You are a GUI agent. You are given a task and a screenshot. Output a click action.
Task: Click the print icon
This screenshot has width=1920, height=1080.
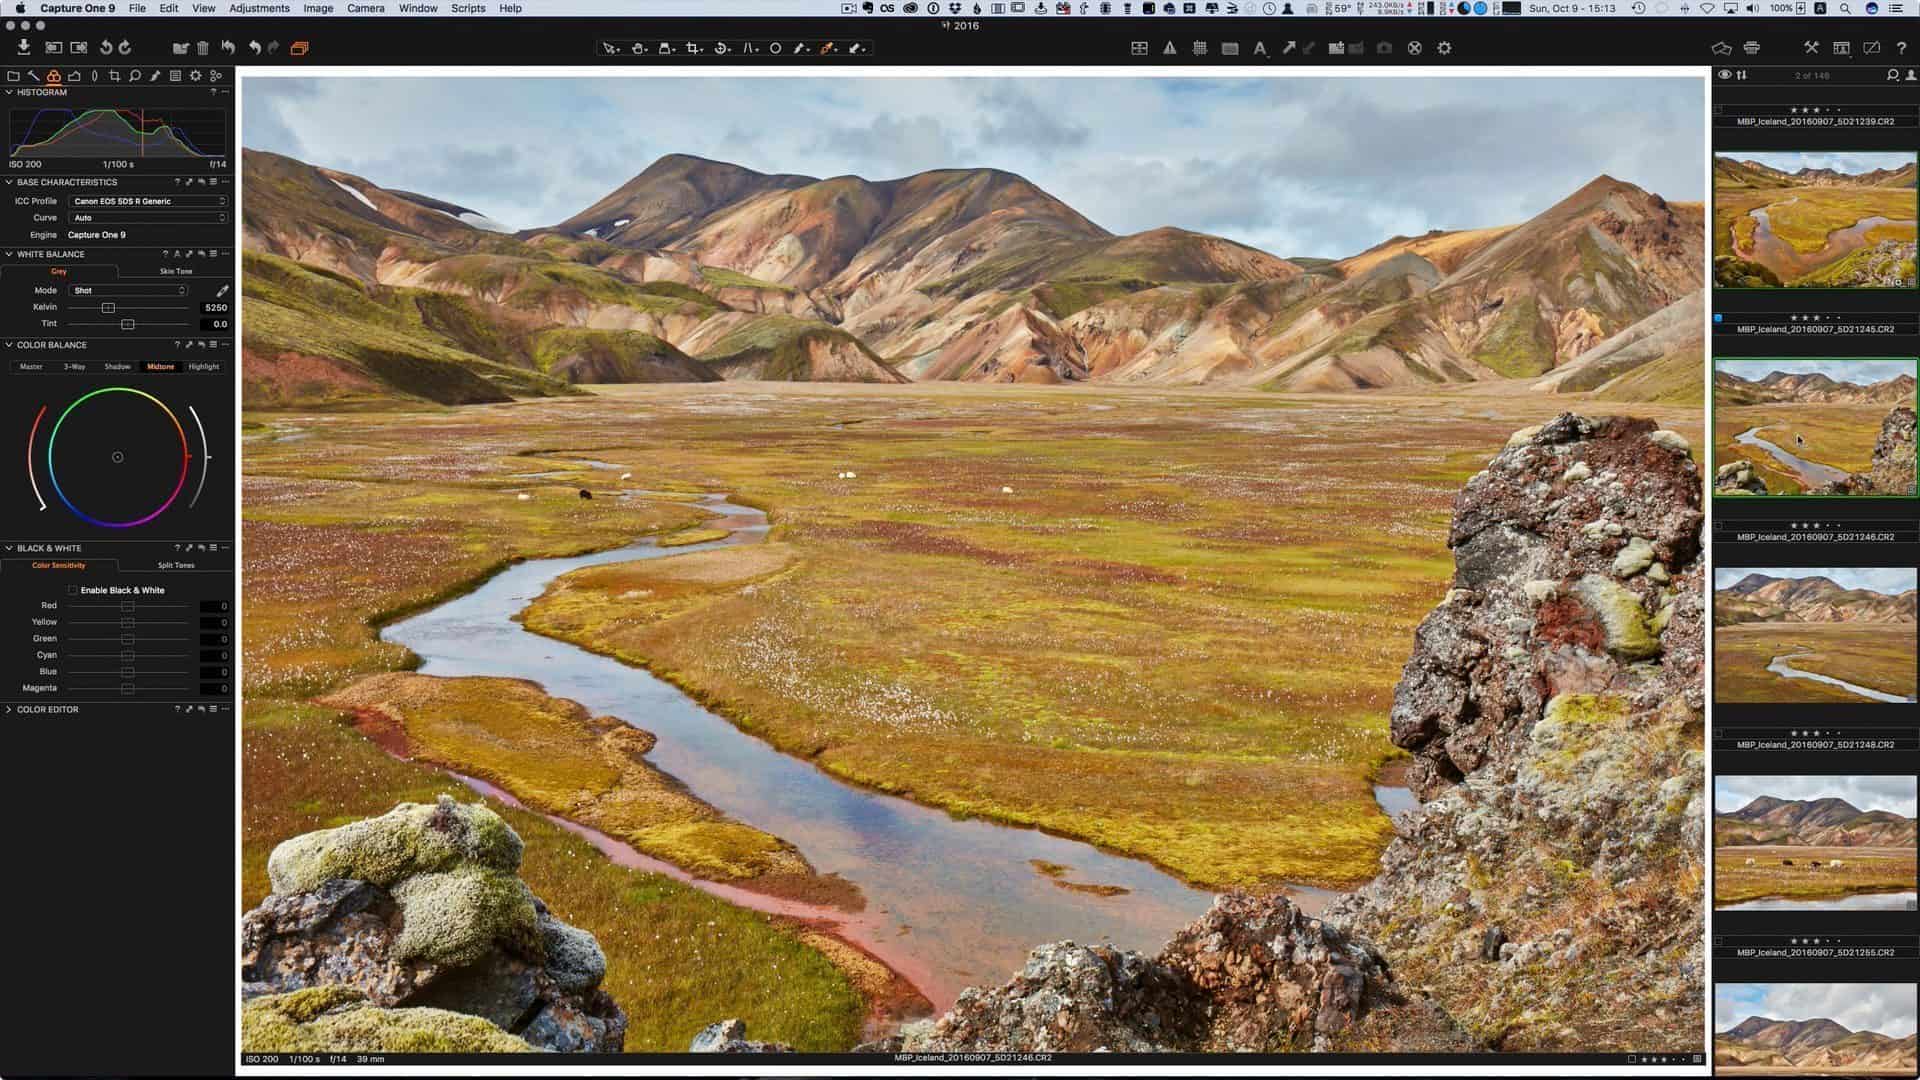[1751, 48]
